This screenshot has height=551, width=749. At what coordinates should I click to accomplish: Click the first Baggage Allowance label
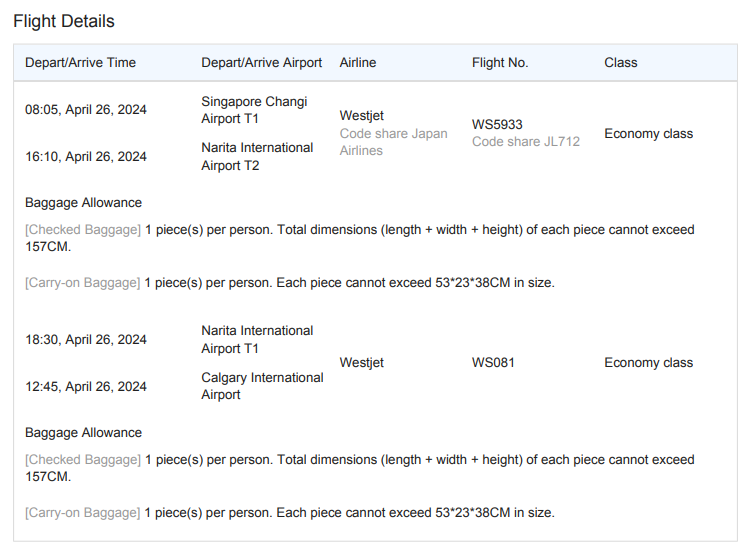click(83, 203)
